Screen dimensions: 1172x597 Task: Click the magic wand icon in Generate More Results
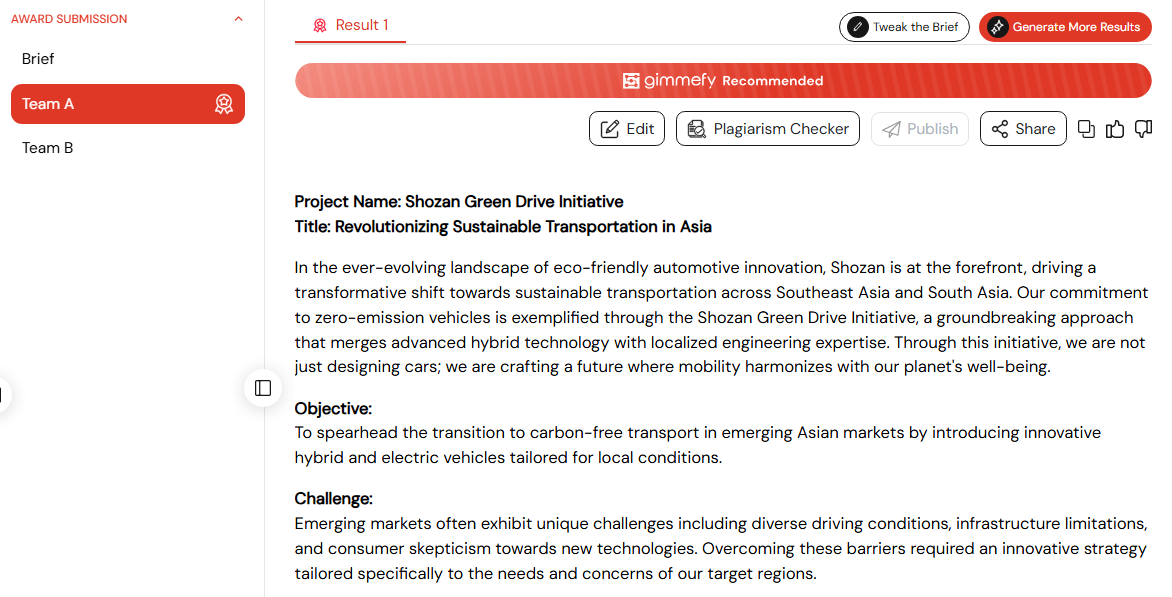click(997, 27)
